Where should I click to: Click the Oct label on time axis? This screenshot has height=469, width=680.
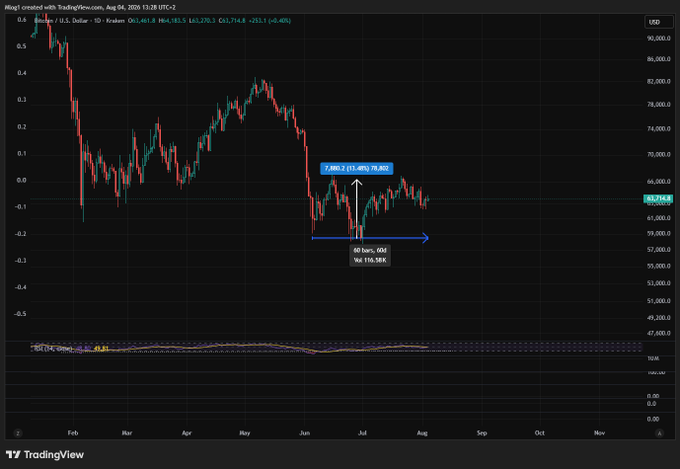539,433
